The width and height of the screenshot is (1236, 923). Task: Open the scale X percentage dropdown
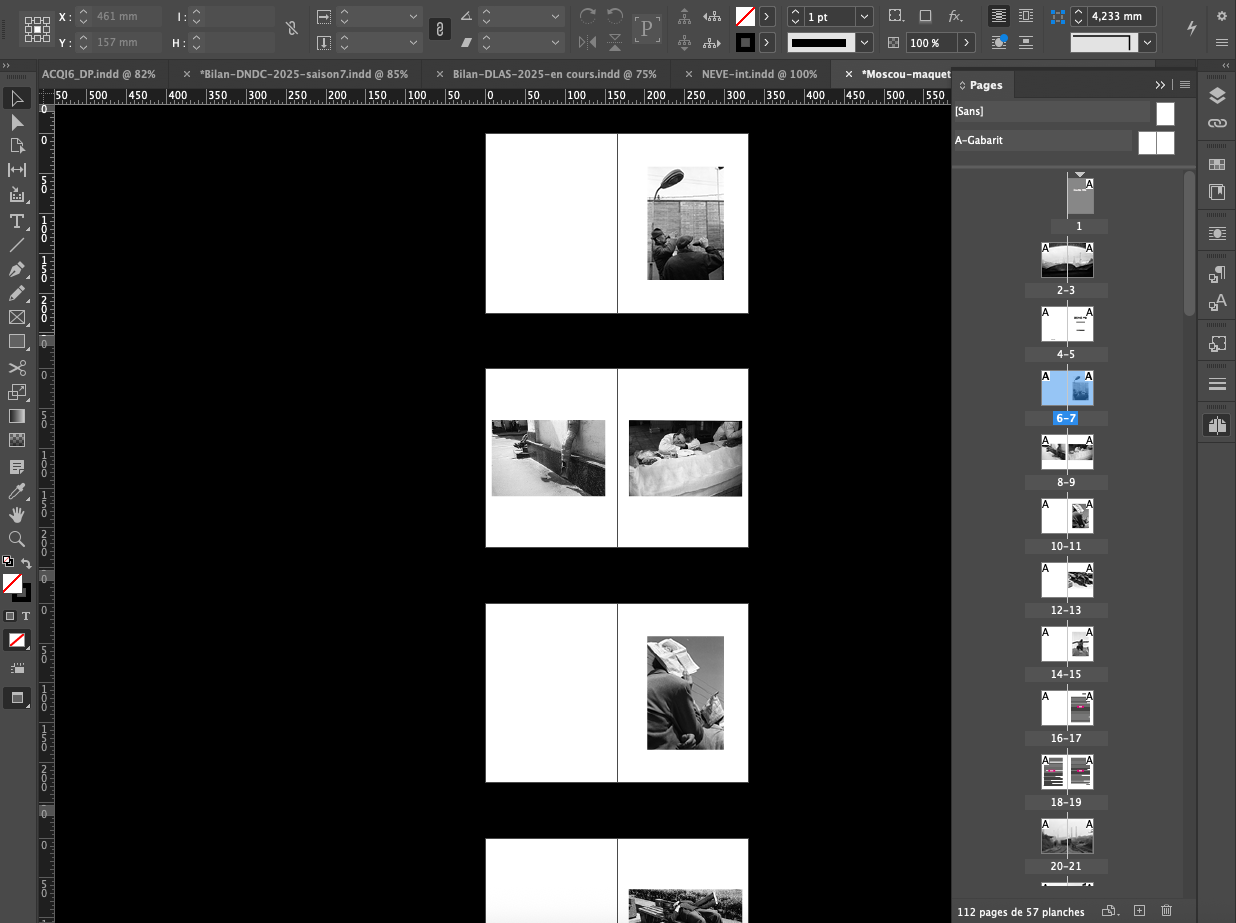tap(413, 17)
